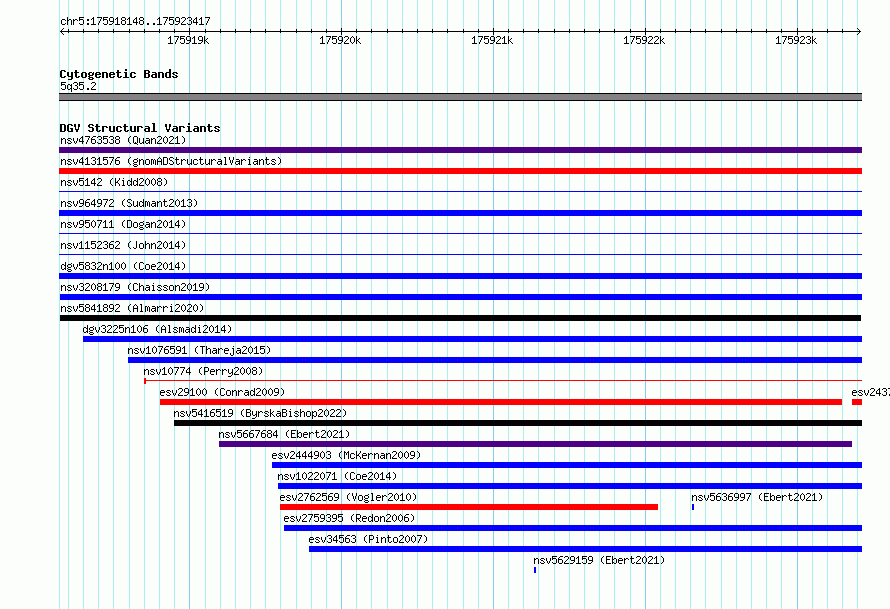Viewport: 890px width, 609px height.
Task: Select the blue esv2759395 variant bar
Action: coord(573,528)
